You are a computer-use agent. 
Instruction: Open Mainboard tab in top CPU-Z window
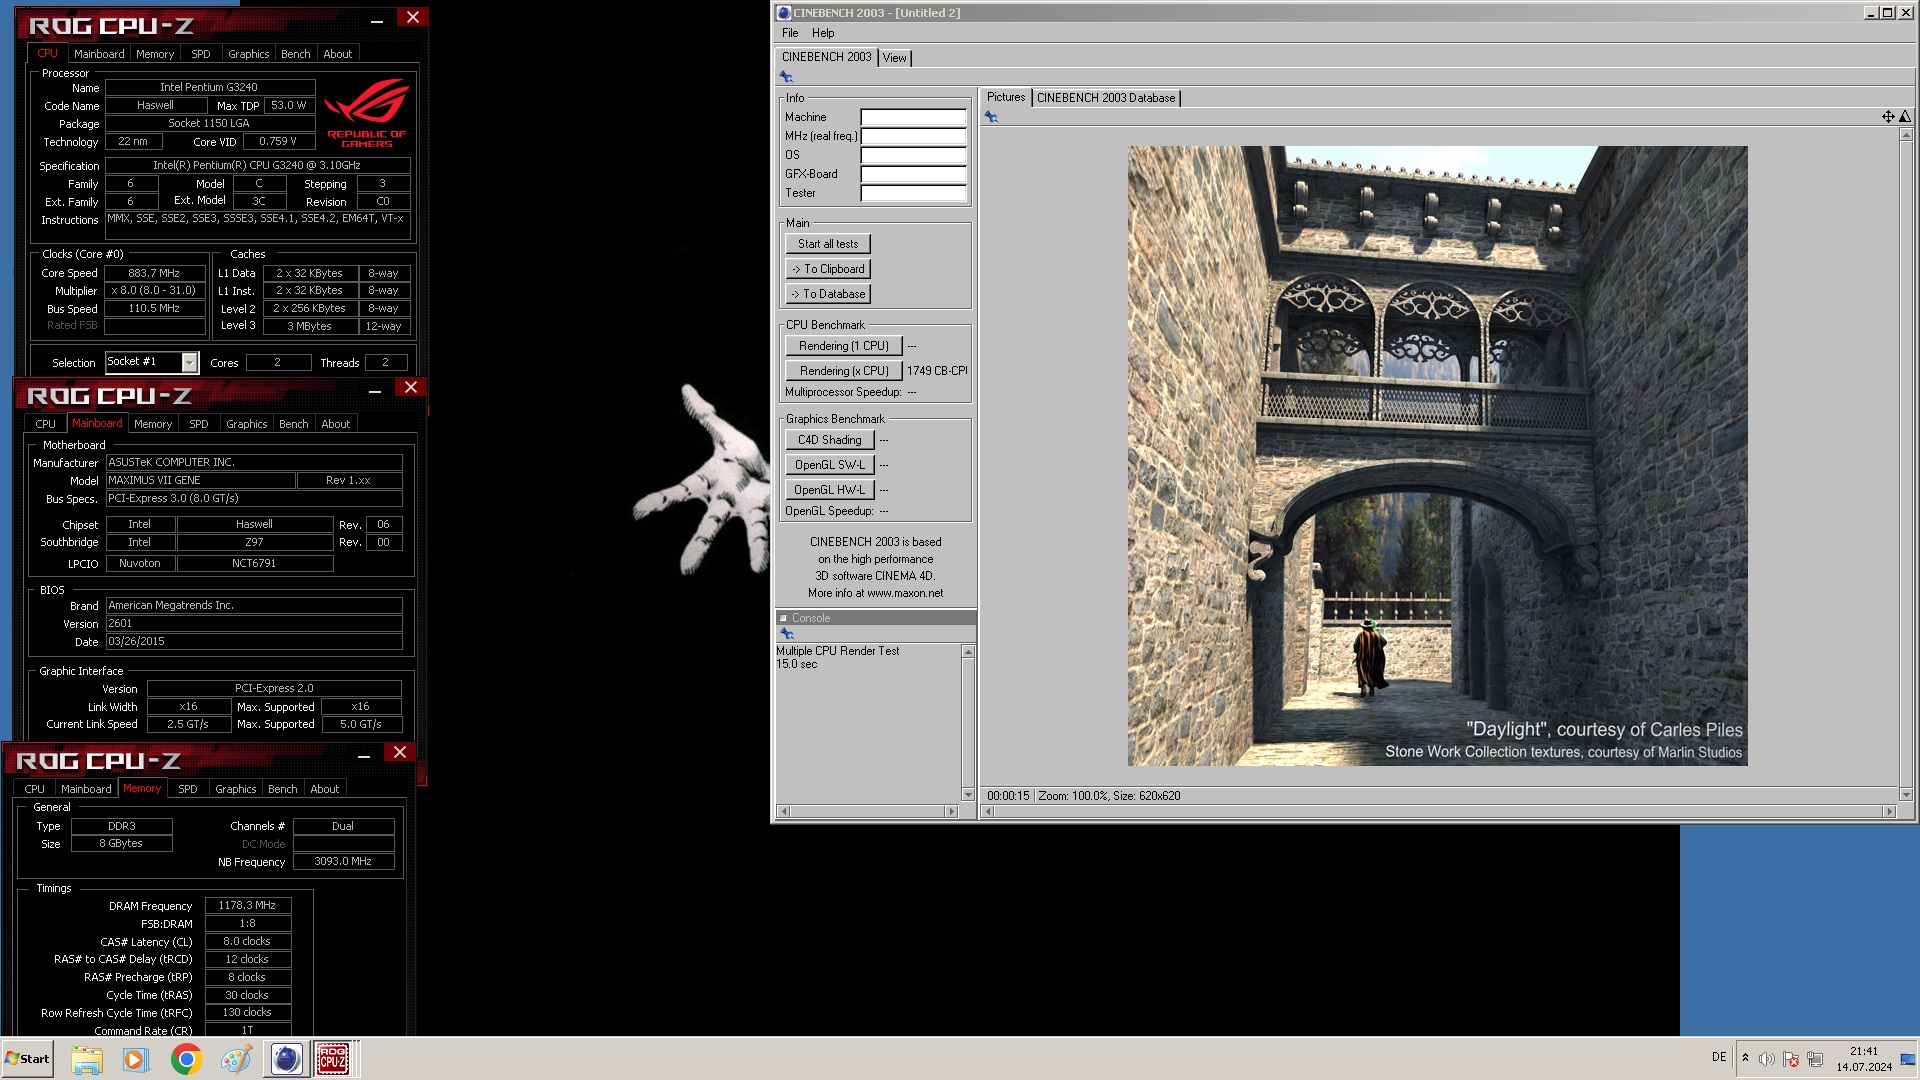click(x=99, y=54)
